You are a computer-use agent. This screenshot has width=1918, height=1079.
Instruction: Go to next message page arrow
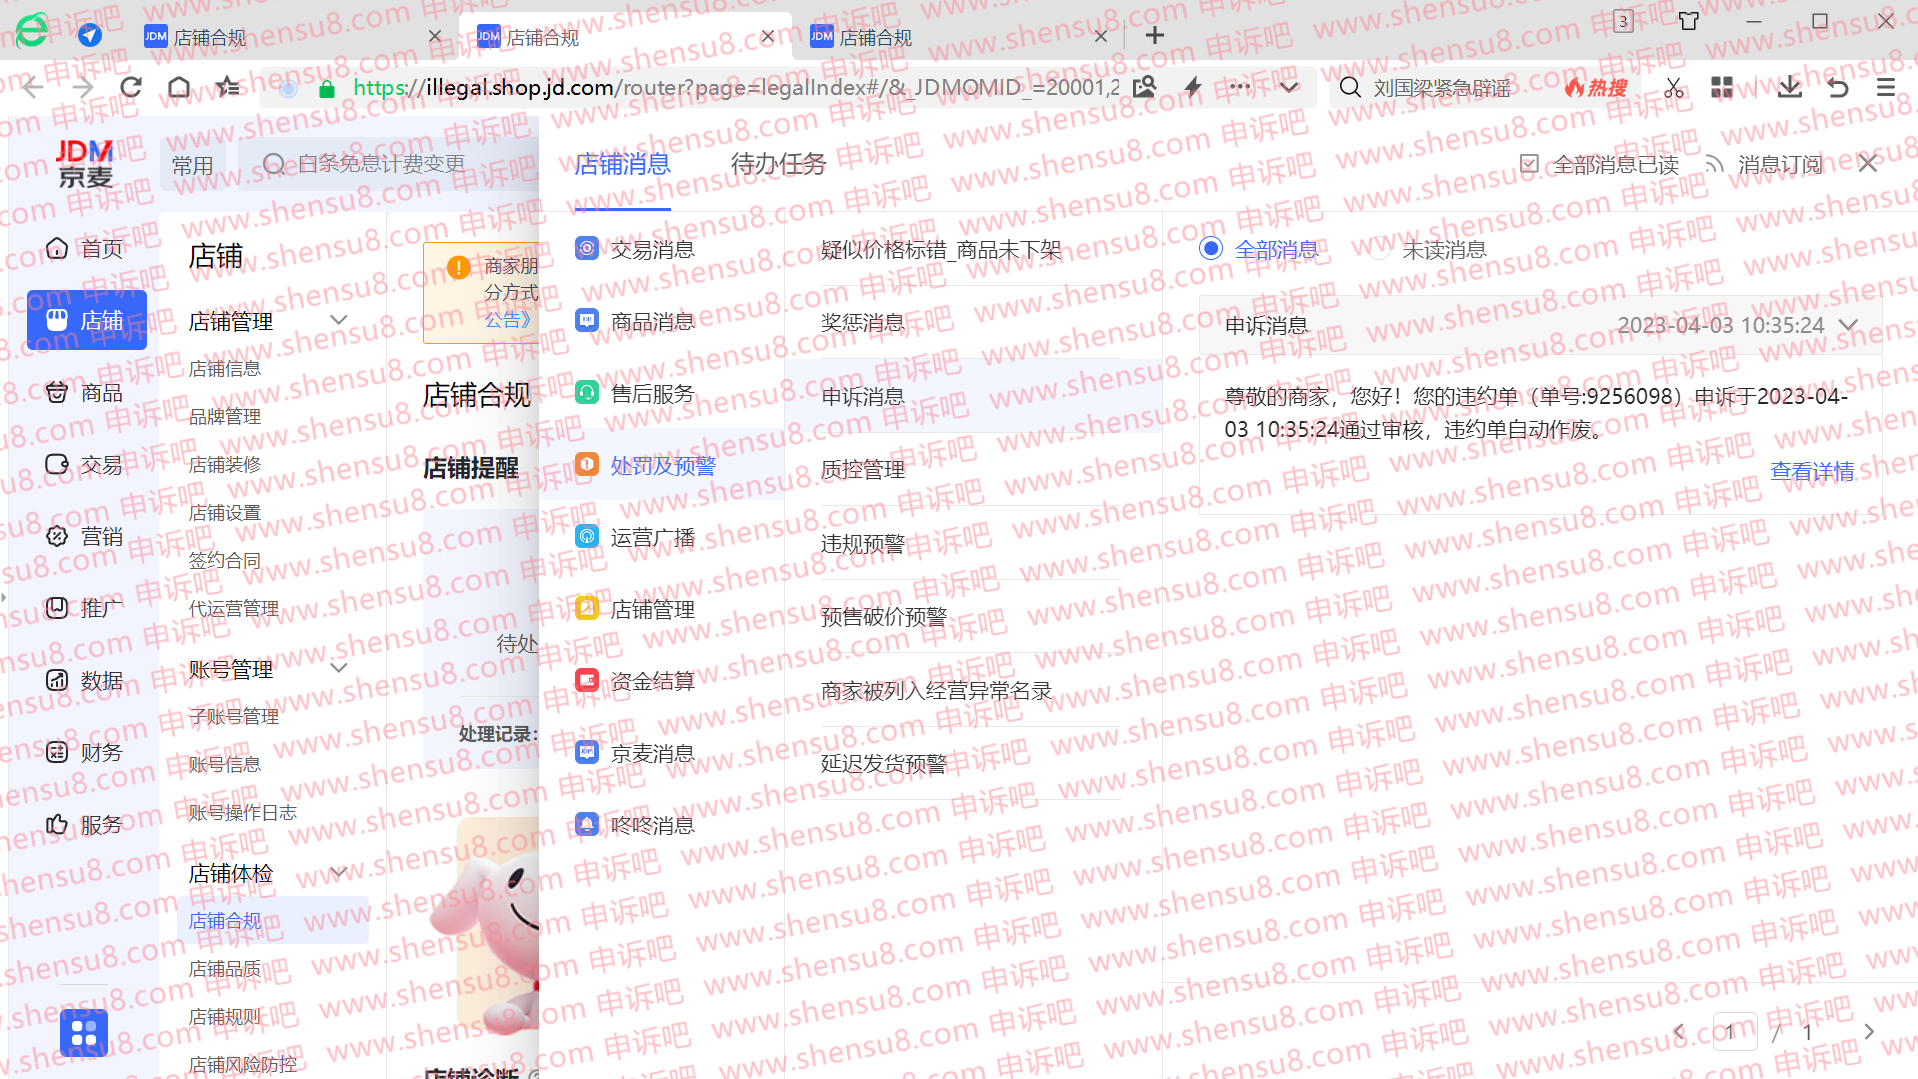[x=1868, y=1031]
